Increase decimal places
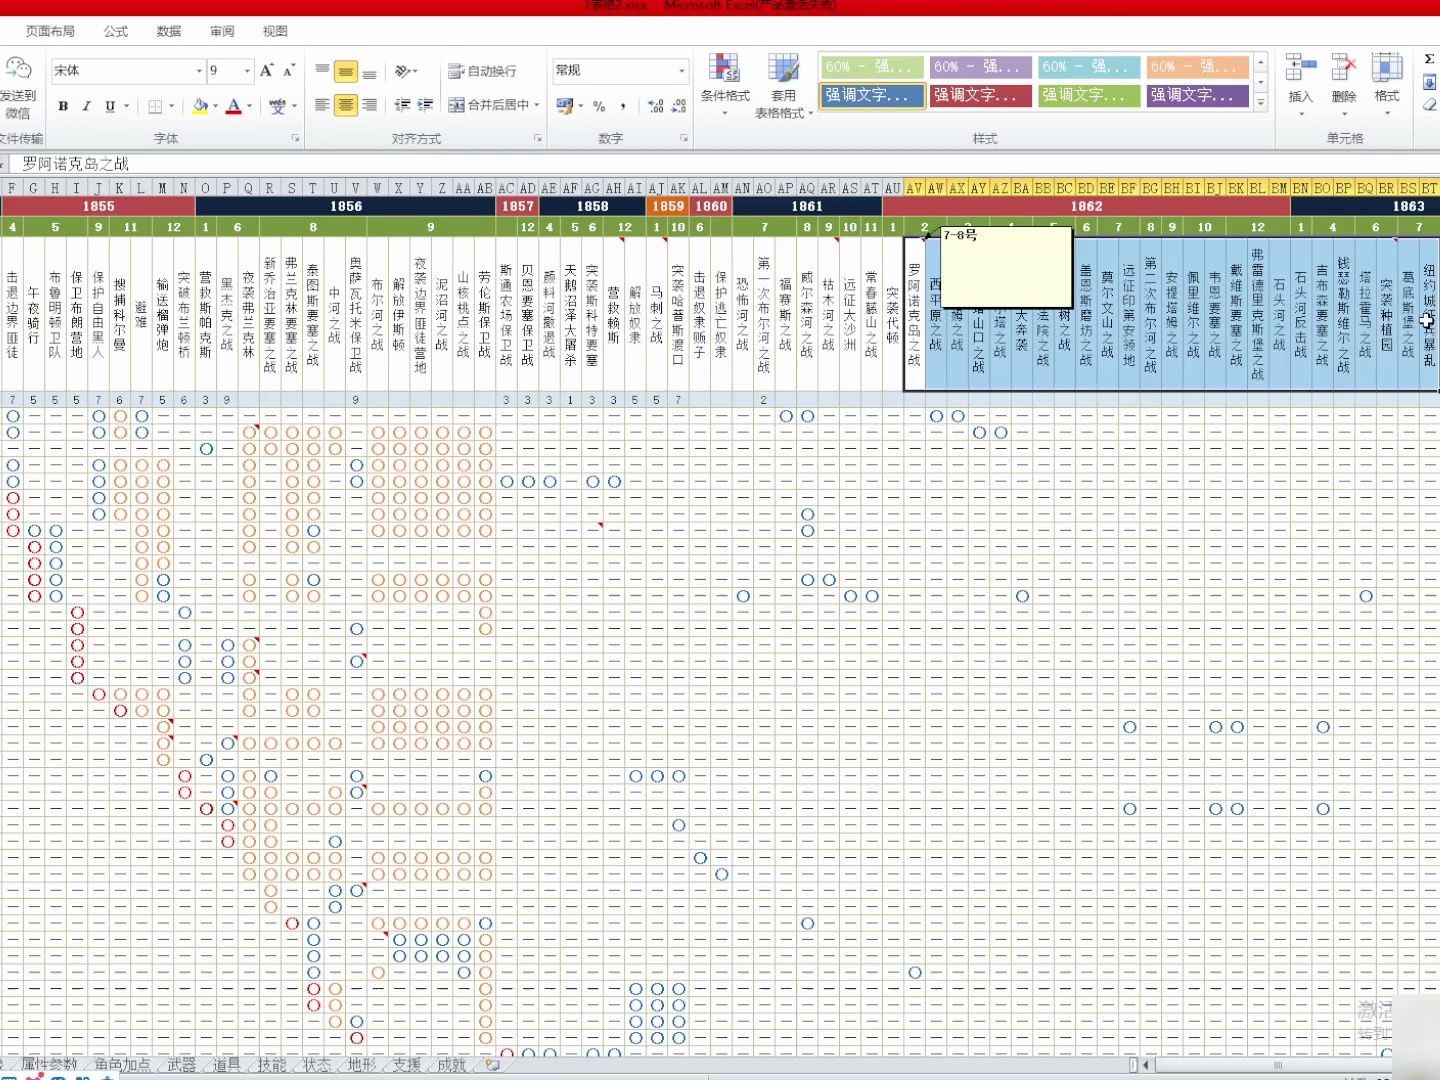This screenshot has width=1440, height=1080. 656,106
